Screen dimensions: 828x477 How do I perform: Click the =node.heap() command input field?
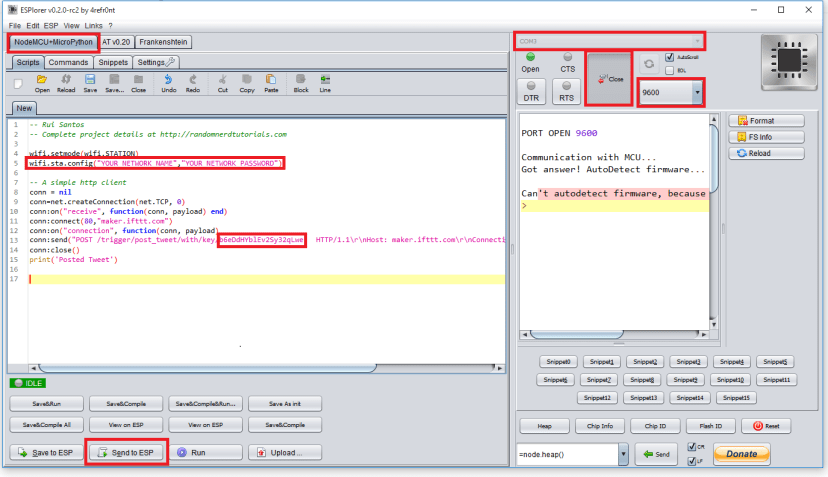pyautogui.click(x=568, y=454)
